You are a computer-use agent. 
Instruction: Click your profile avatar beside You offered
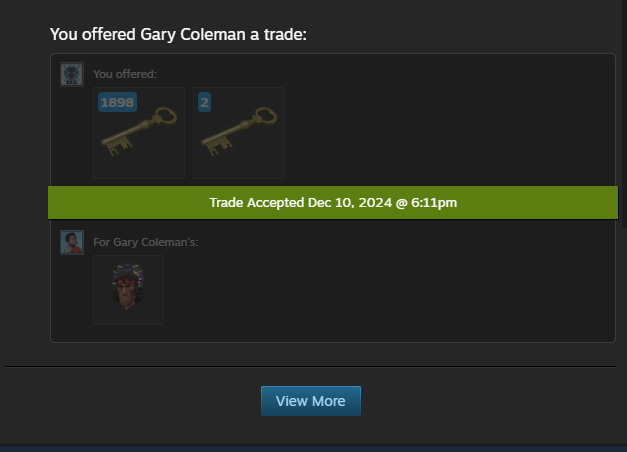click(x=72, y=74)
